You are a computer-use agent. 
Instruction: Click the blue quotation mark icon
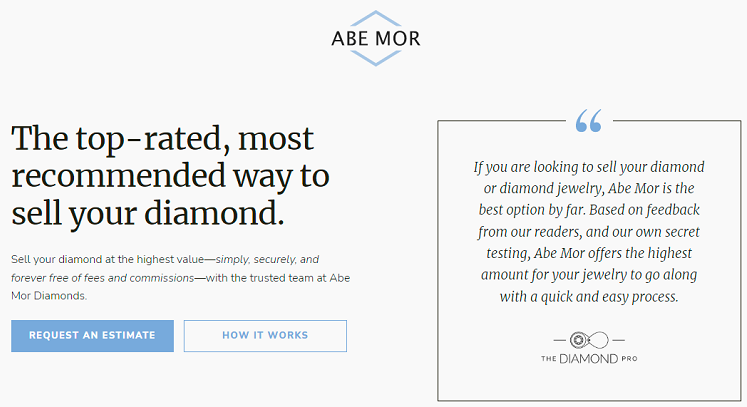[x=588, y=121]
